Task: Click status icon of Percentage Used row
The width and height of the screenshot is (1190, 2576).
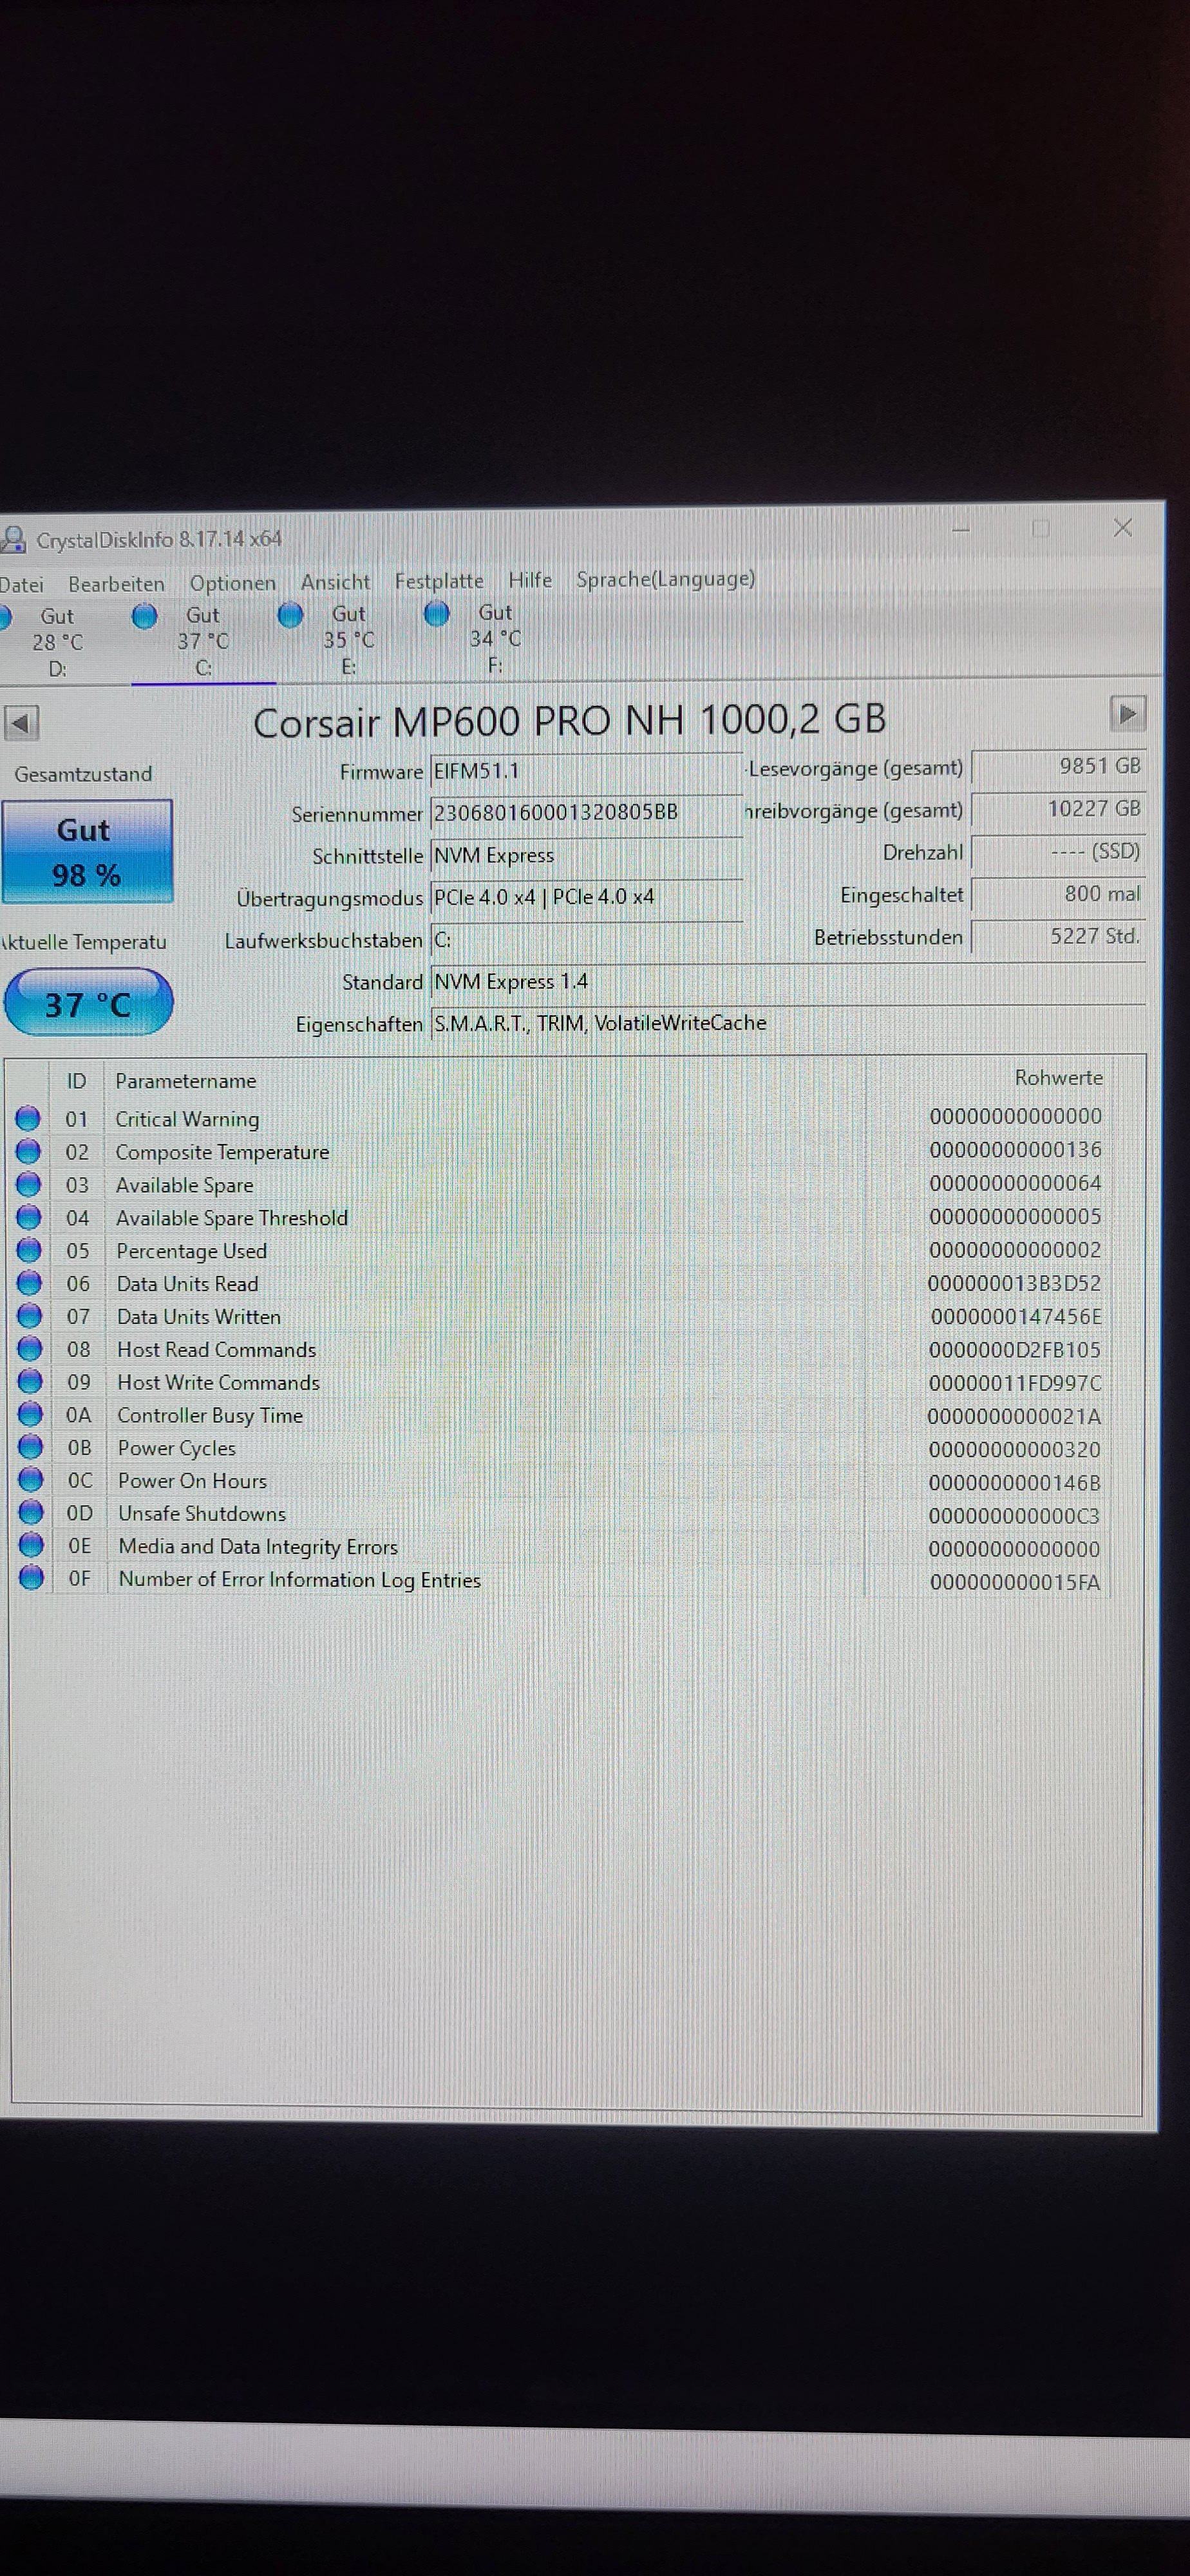Action: click(29, 1250)
